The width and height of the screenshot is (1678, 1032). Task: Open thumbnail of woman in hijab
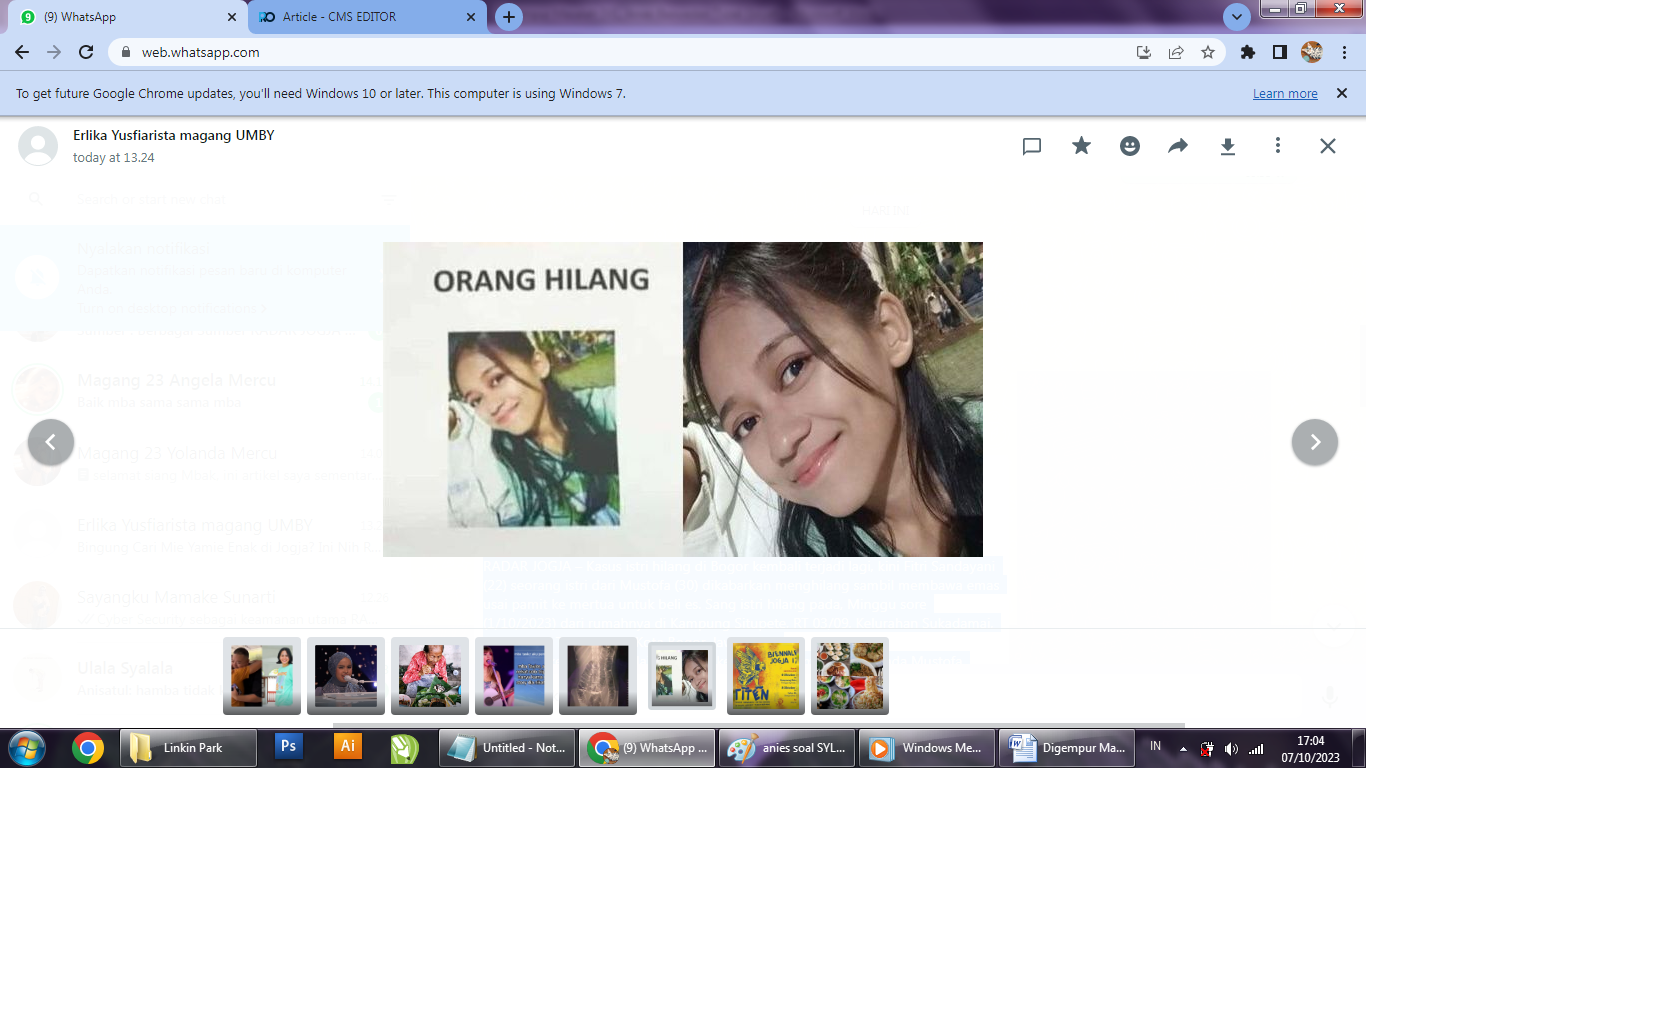click(x=346, y=676)
